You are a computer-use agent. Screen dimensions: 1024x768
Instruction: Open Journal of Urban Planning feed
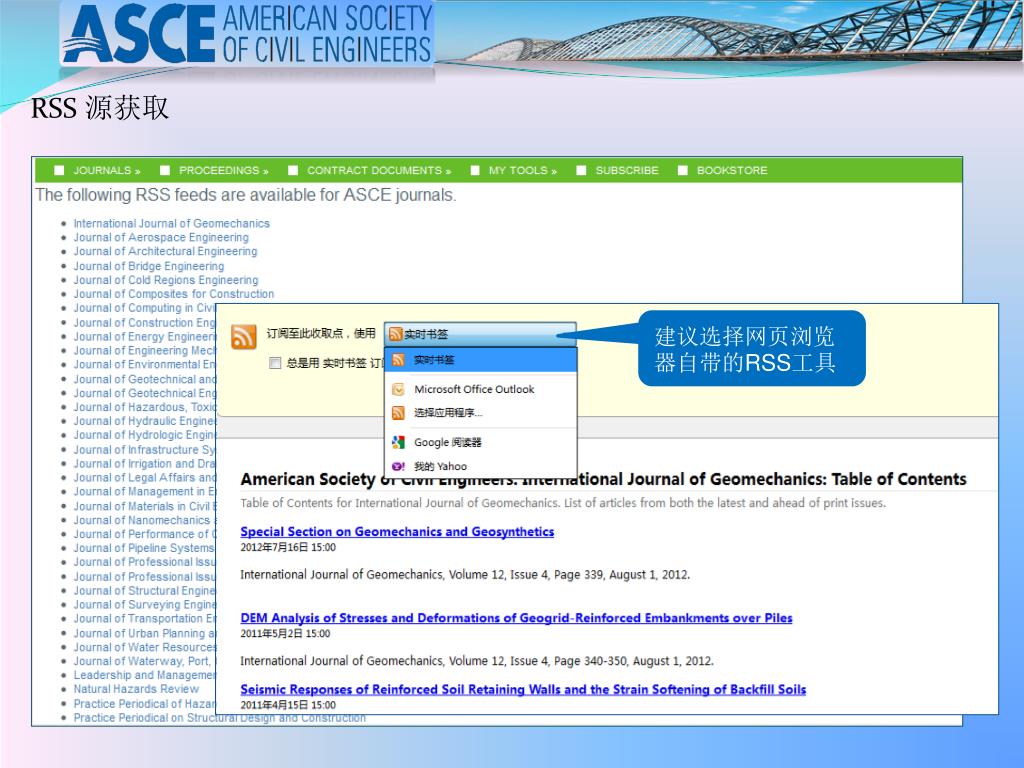[x=144, y=633]
